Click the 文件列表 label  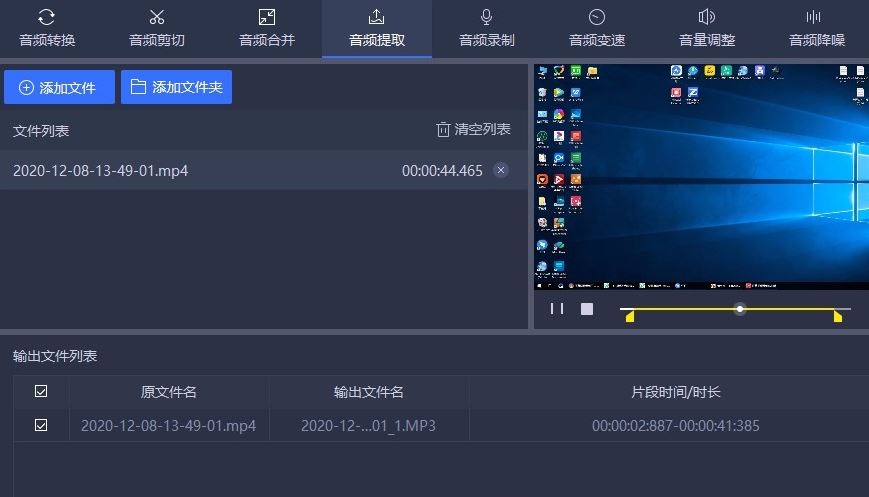tap(41, 131)
